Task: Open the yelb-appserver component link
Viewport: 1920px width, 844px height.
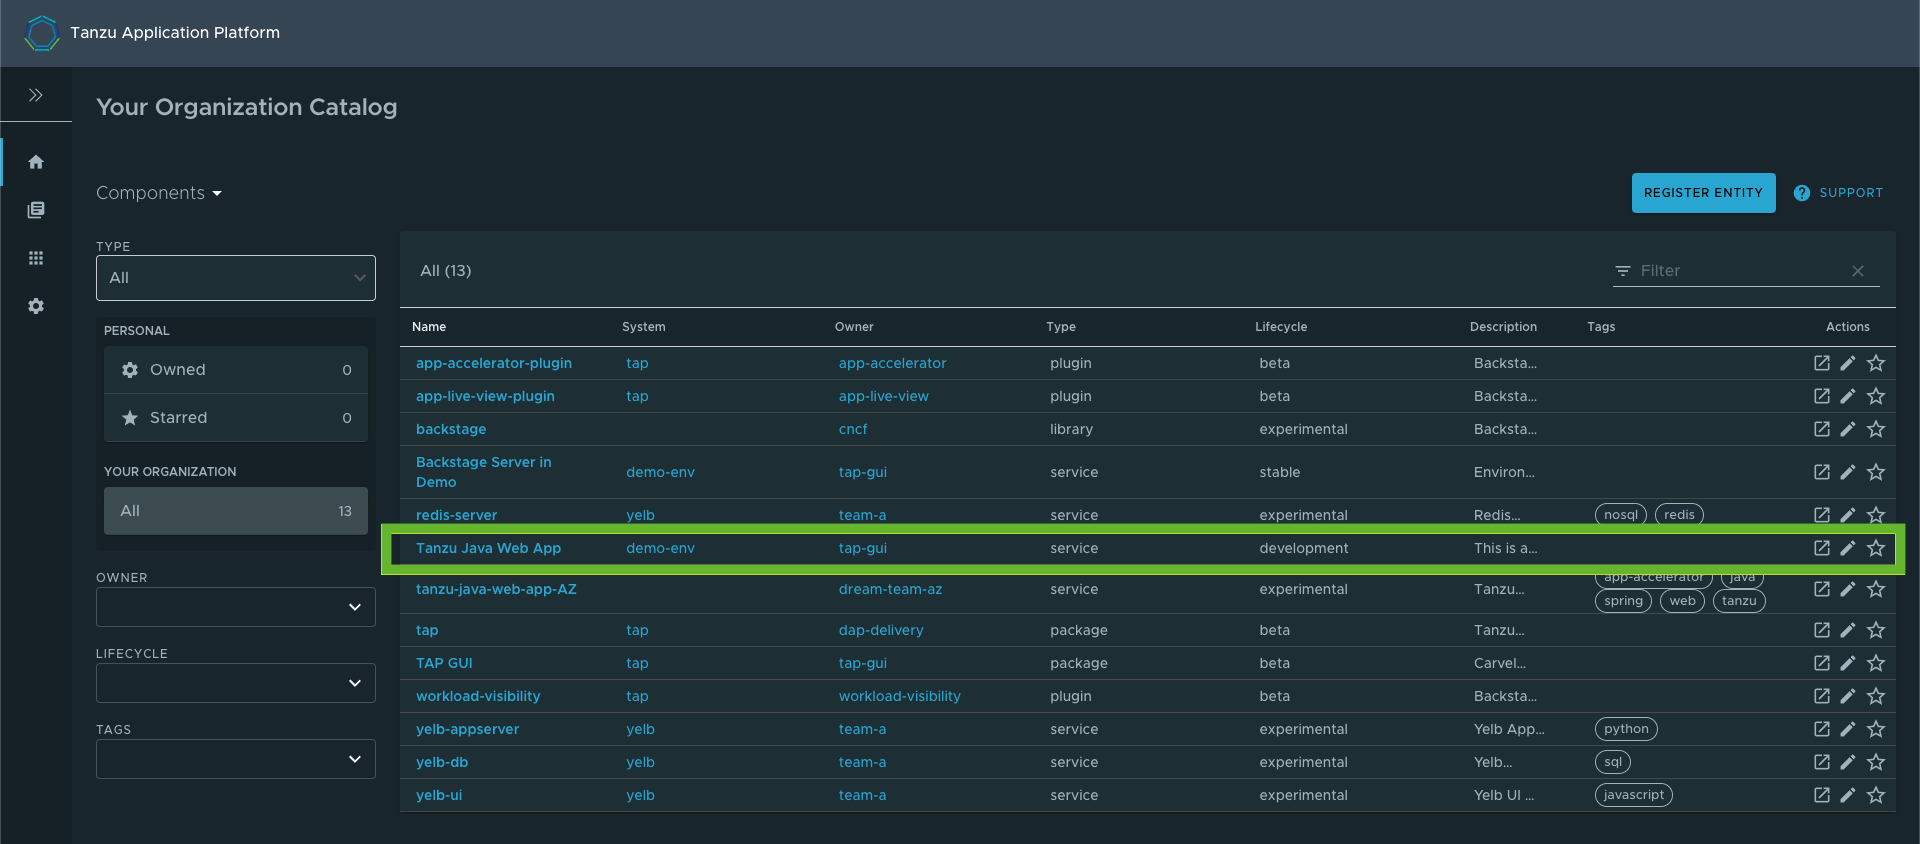Action: coord(467,729)
